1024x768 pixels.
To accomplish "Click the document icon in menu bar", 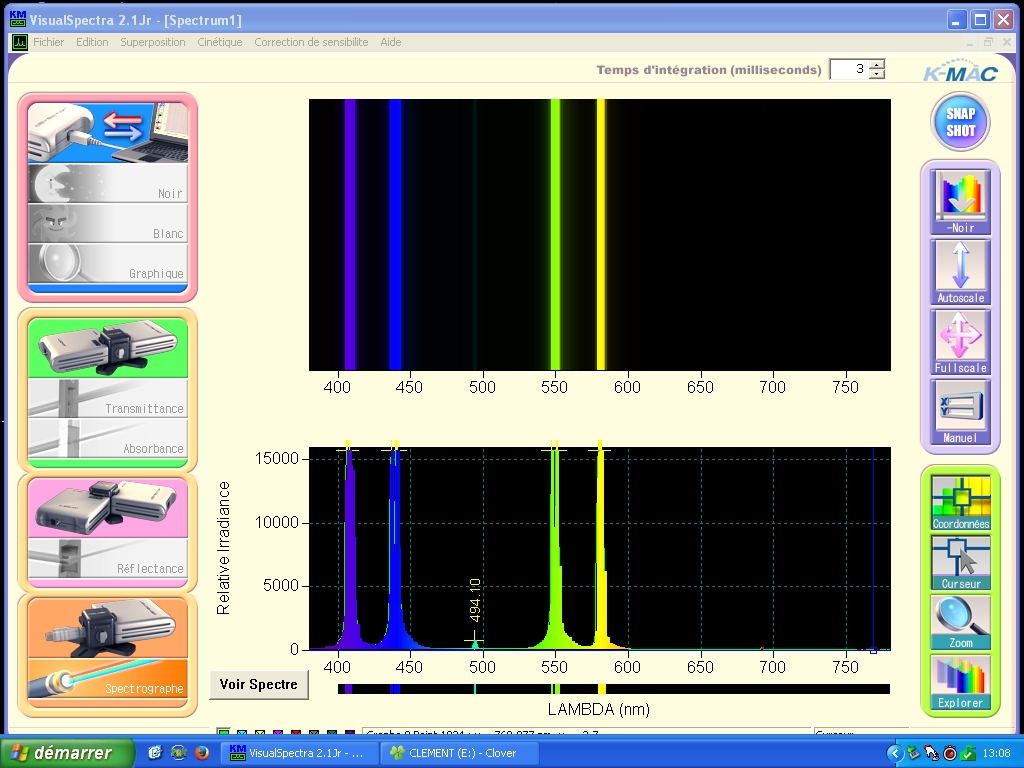I will tap(20, 42).
